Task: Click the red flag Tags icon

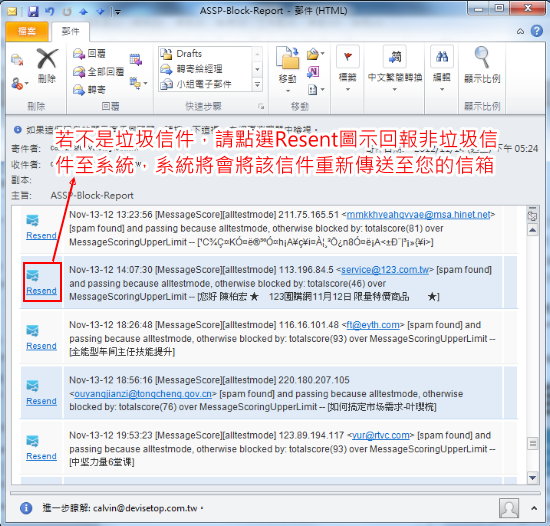Action: click(348, 56)
